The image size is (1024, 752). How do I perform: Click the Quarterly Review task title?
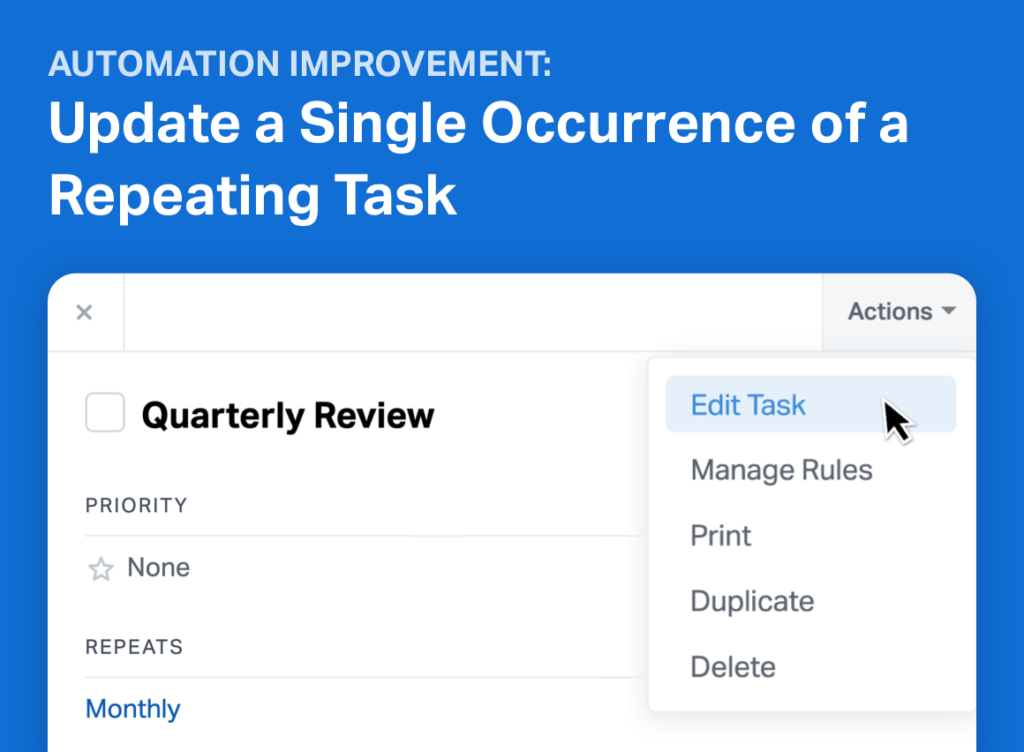(289, 412)
